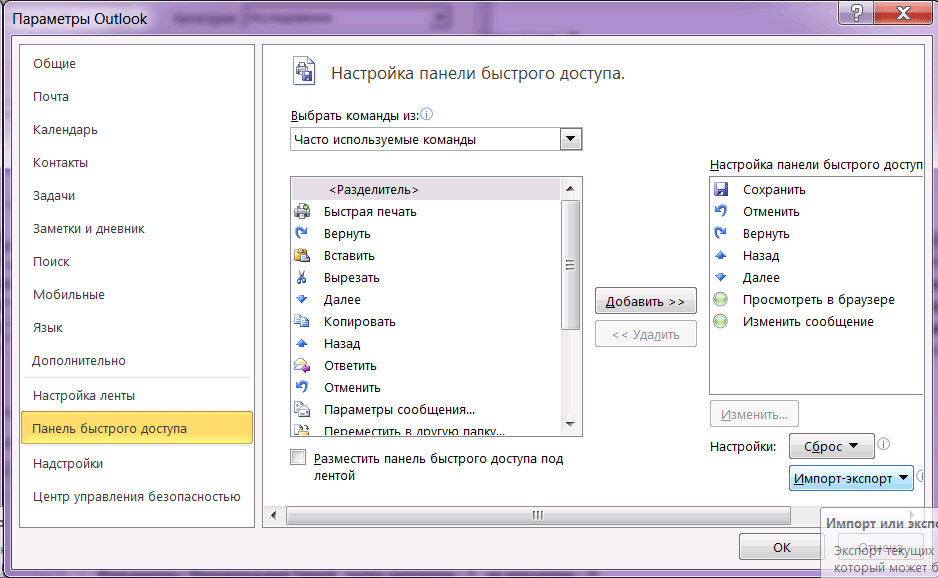Select Изменить сообщение in the right list

pos(817,321)
